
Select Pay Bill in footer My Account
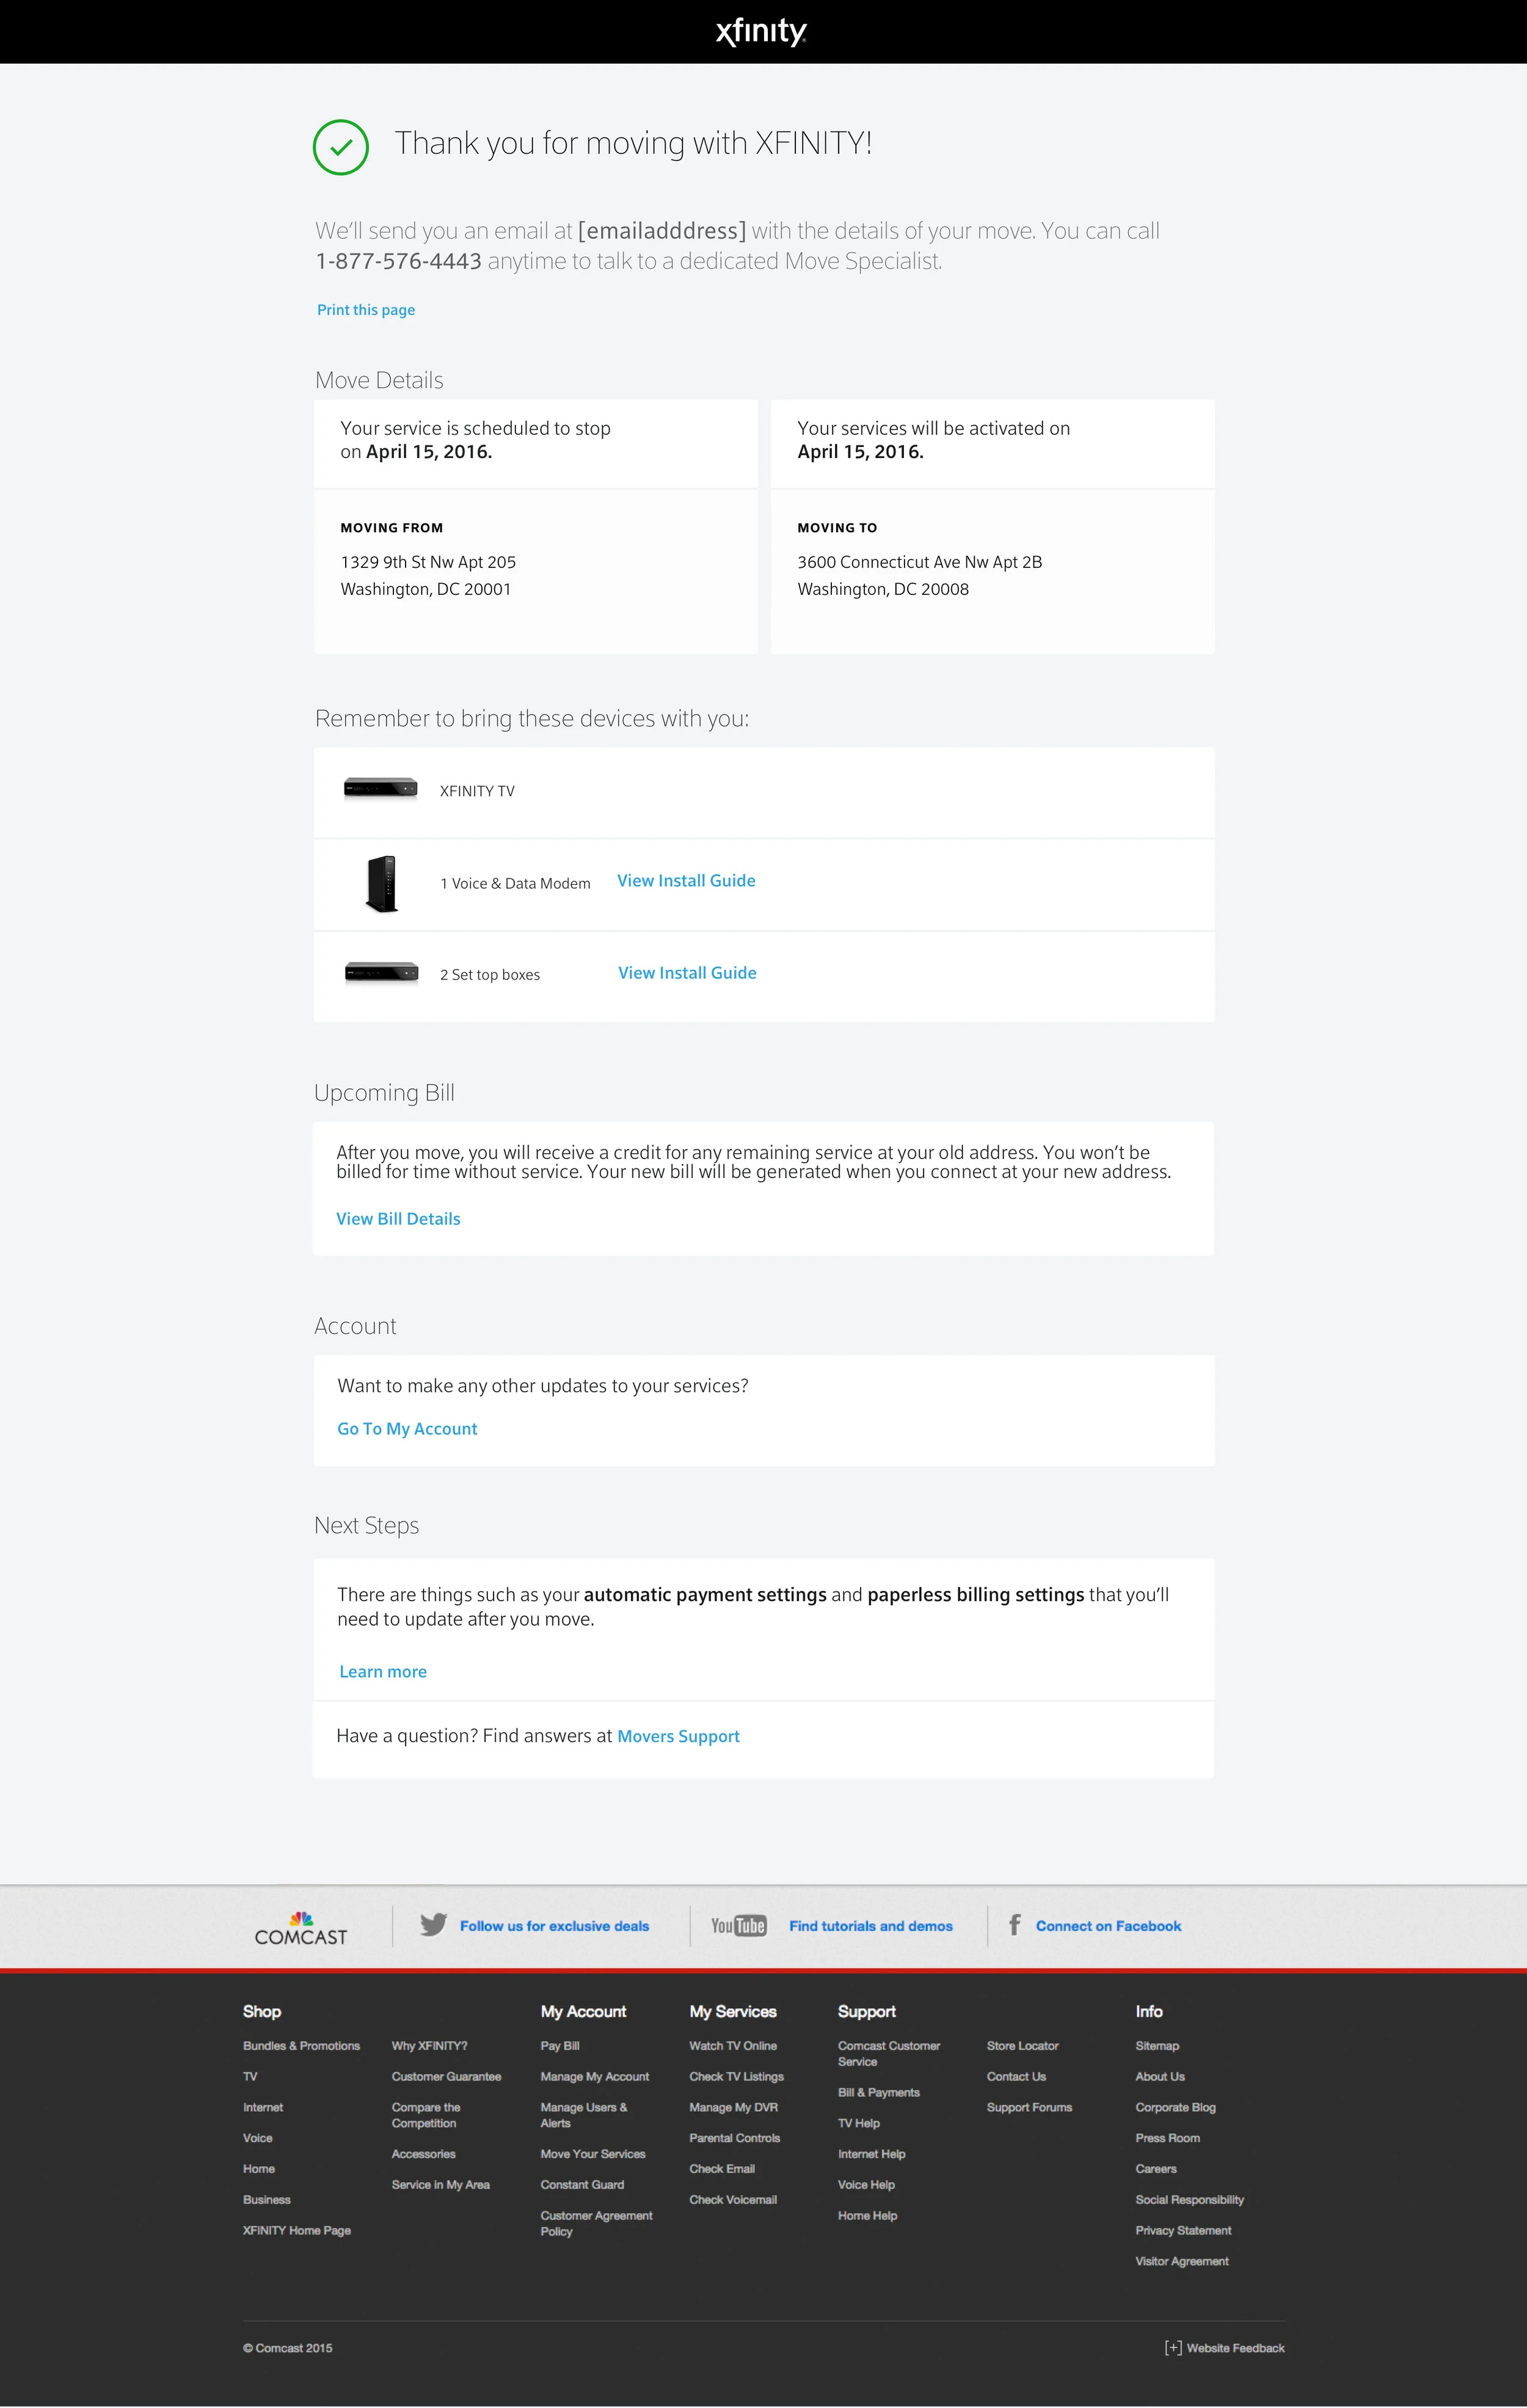tap(560, 2046)
